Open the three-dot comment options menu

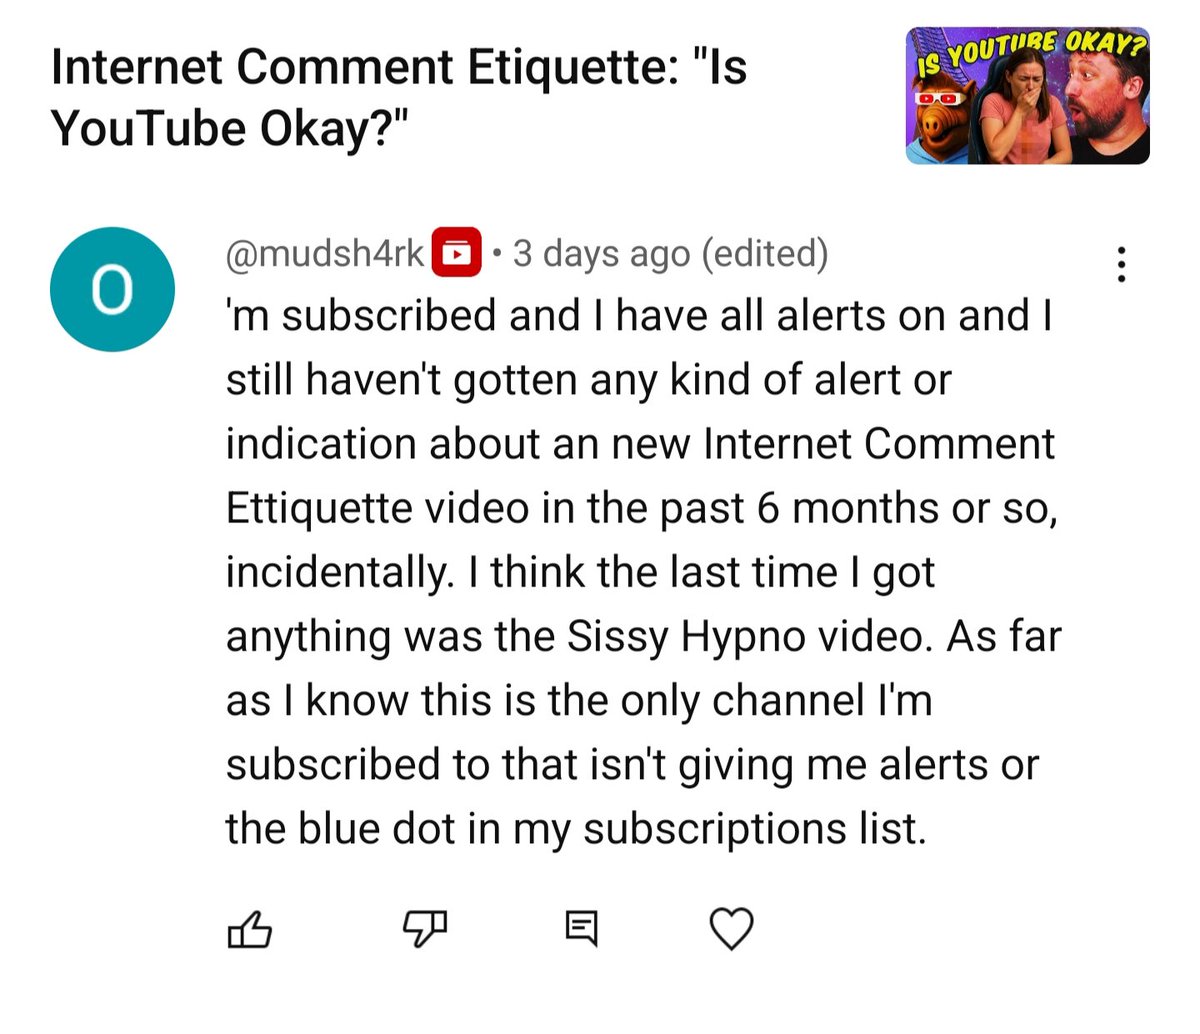click(1122, 265)
